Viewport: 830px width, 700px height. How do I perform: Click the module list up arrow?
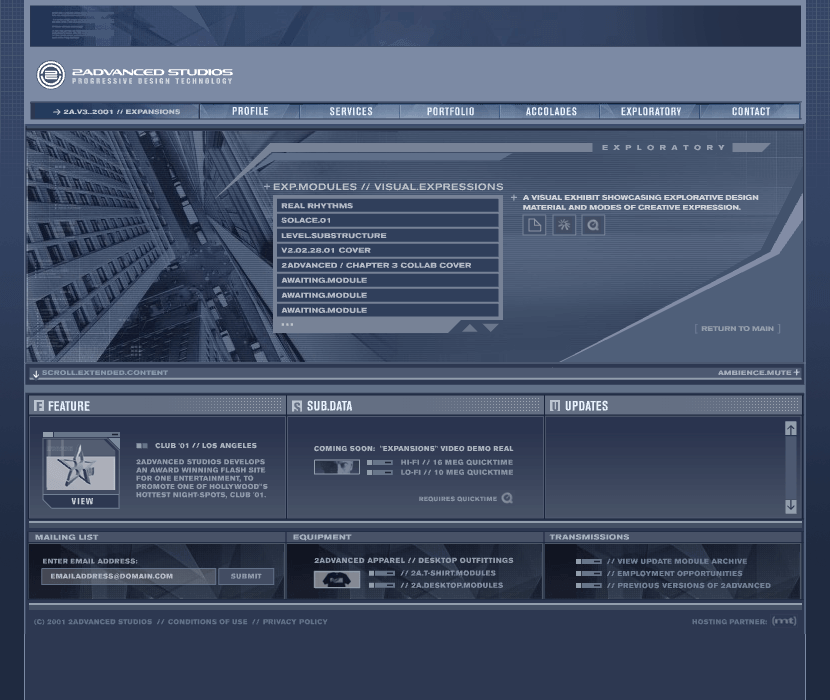(x=470, y=328)
